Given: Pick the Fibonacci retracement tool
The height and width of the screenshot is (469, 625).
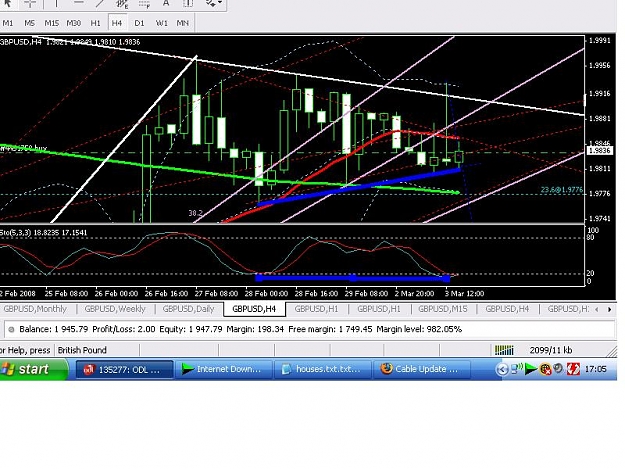Looking at the screenshot, I should [x=144, y=4].
